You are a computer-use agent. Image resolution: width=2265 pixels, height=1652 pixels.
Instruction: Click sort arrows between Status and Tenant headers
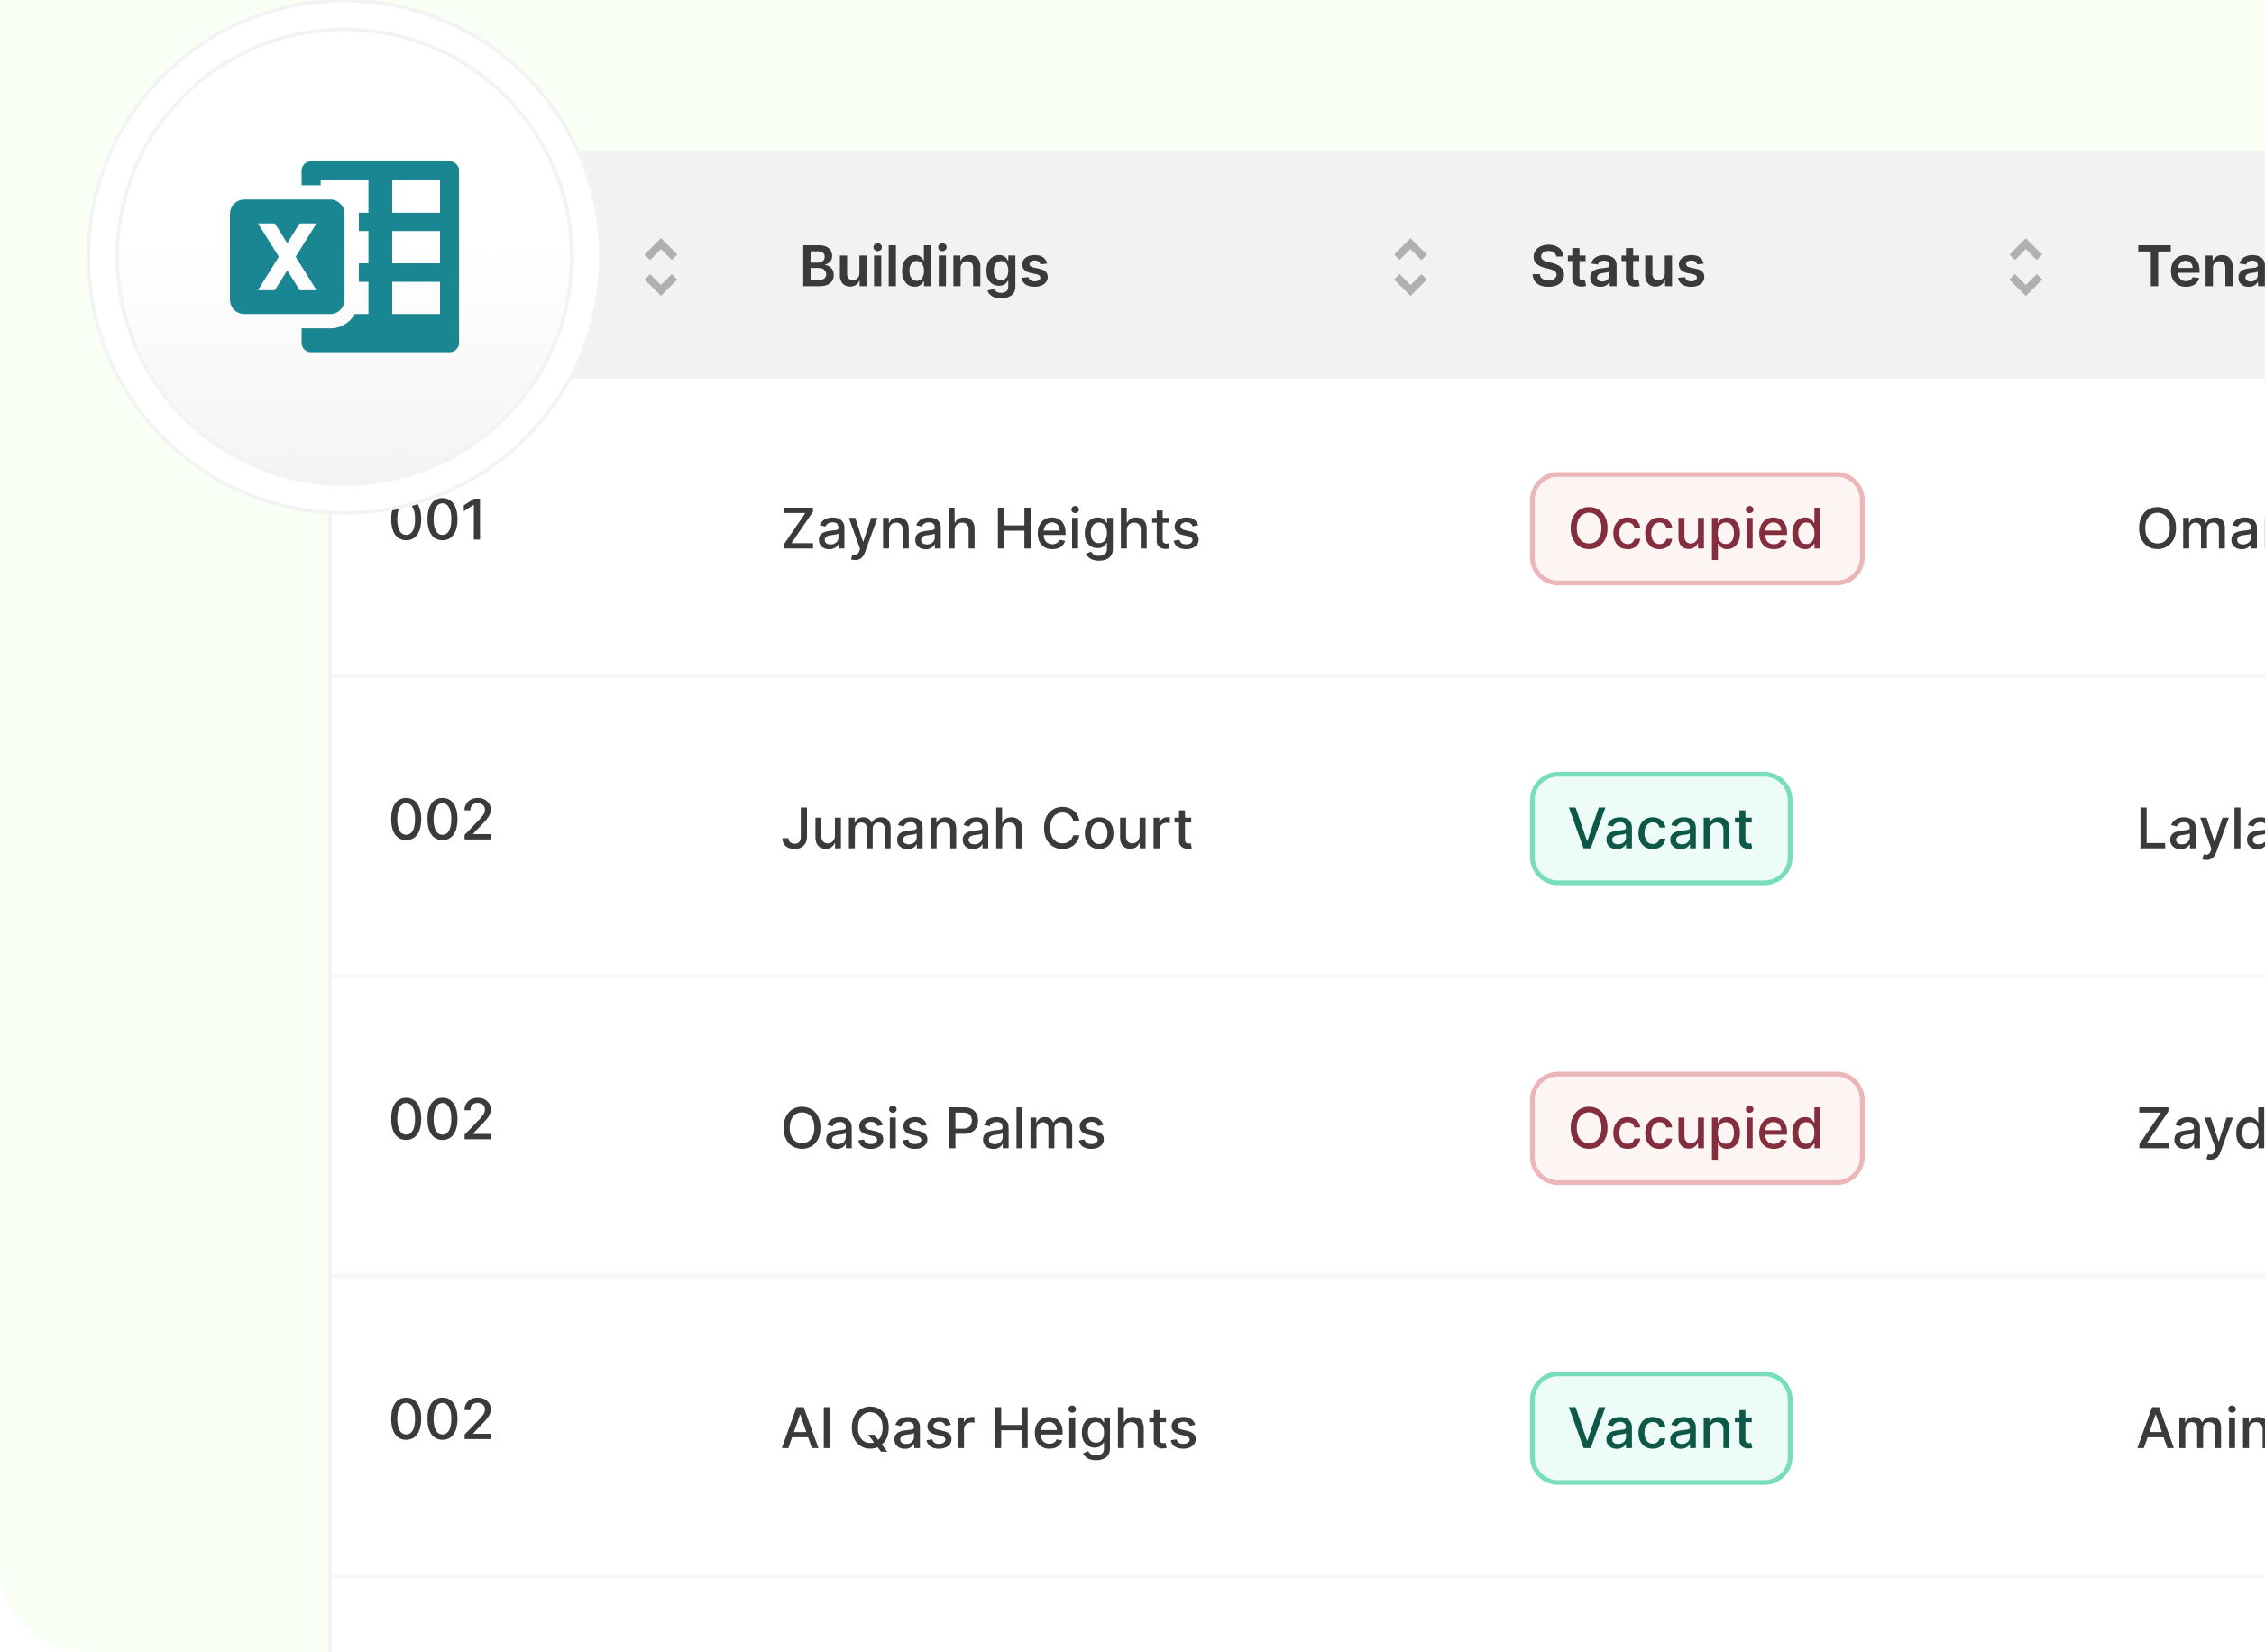[2025, 267]
